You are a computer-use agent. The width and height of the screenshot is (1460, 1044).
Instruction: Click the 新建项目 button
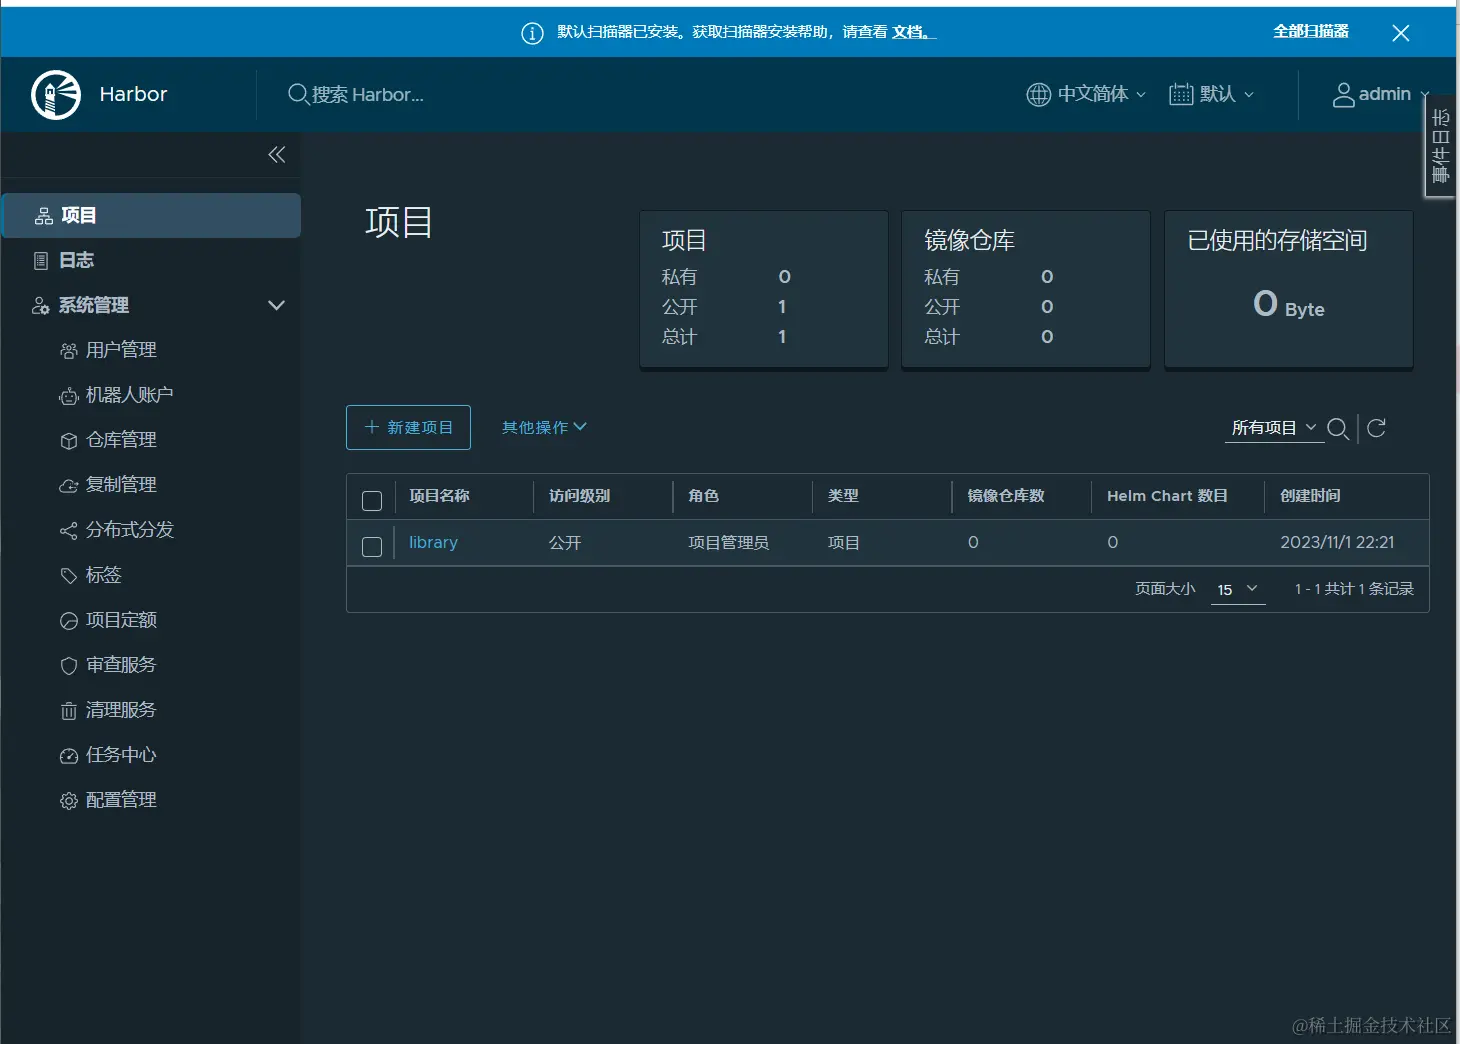point(408,427)
